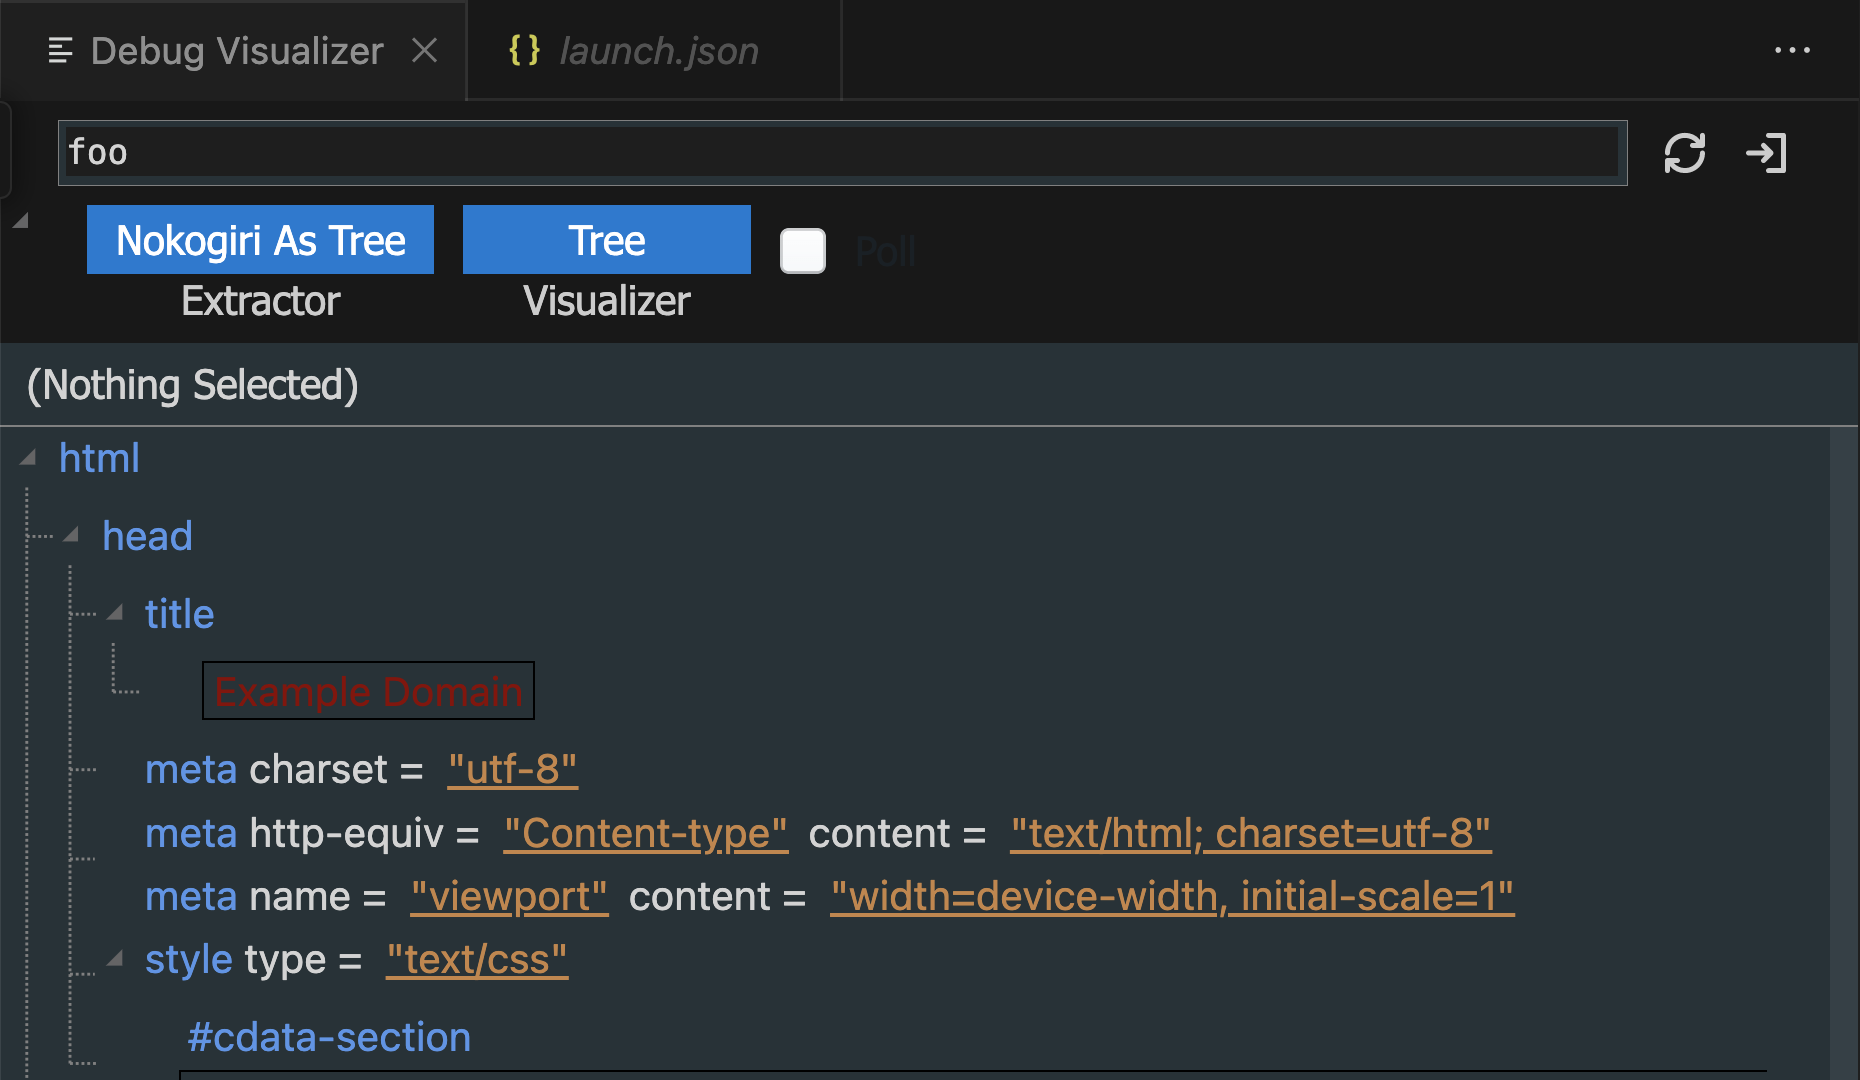
Task: Click the Nokogiri As Tree extractor button
Action: 260,240
